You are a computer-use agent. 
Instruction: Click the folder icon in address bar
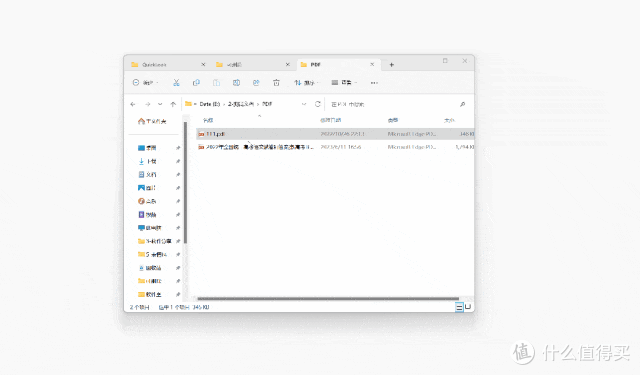coord(188,104)
